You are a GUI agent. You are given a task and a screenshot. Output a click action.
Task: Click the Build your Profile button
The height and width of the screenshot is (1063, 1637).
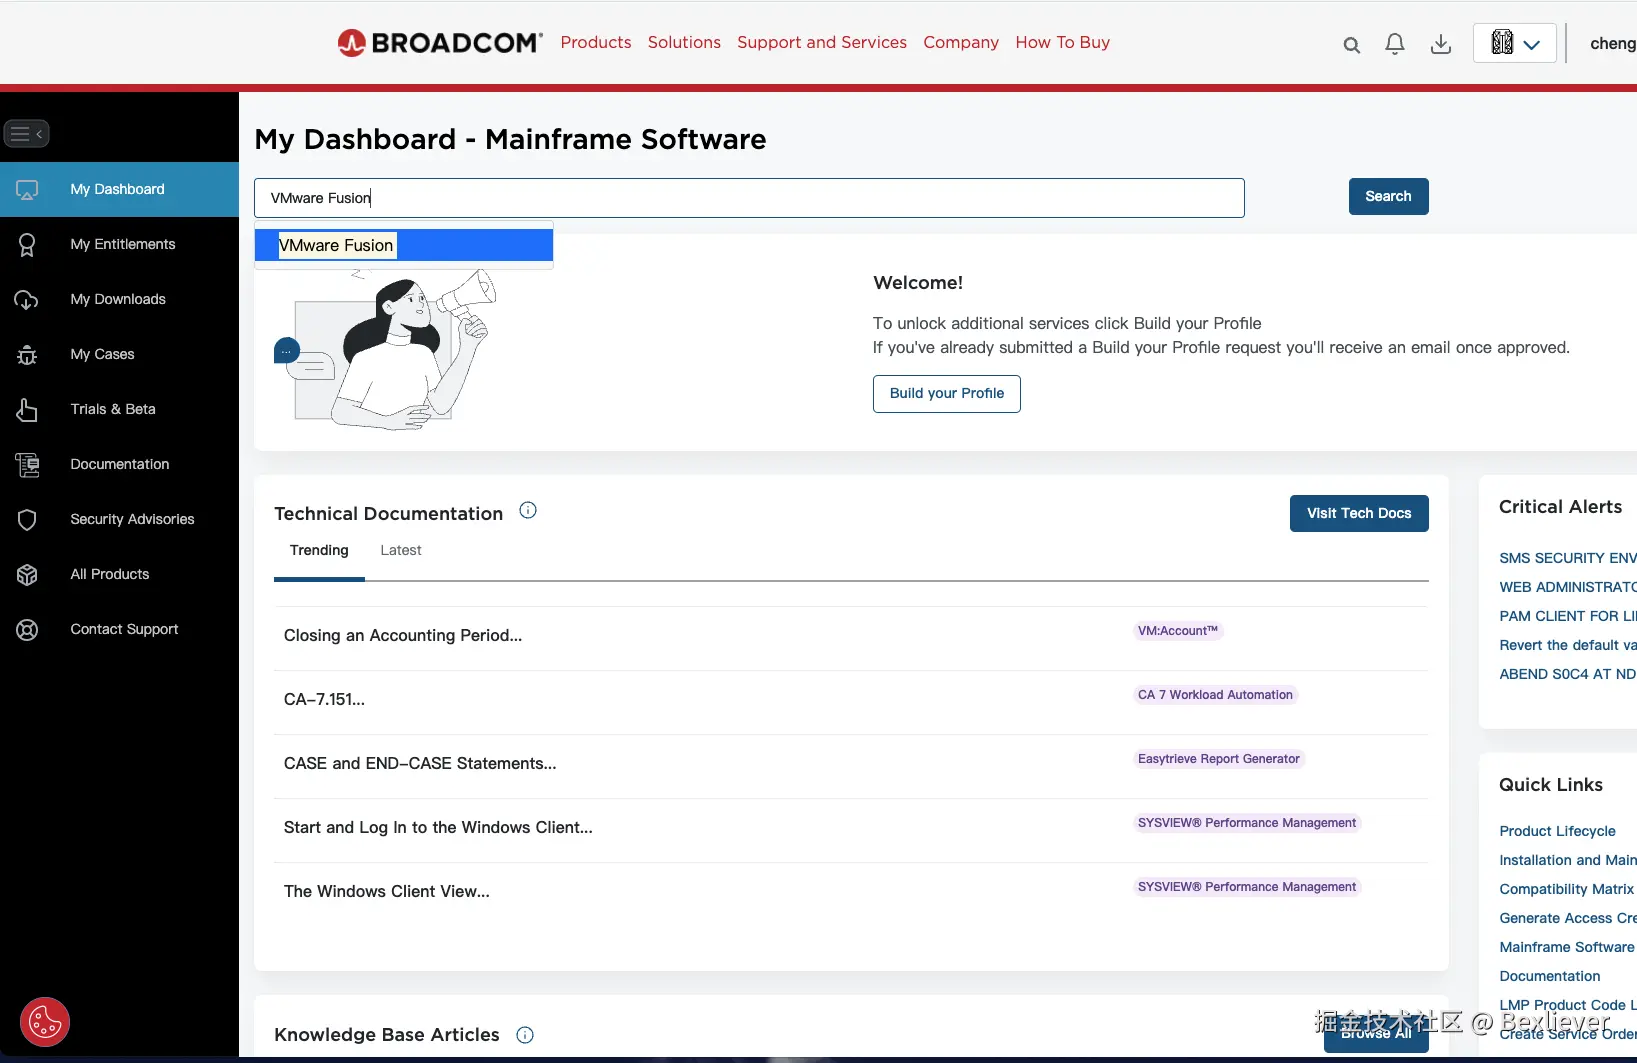[947, 393]
